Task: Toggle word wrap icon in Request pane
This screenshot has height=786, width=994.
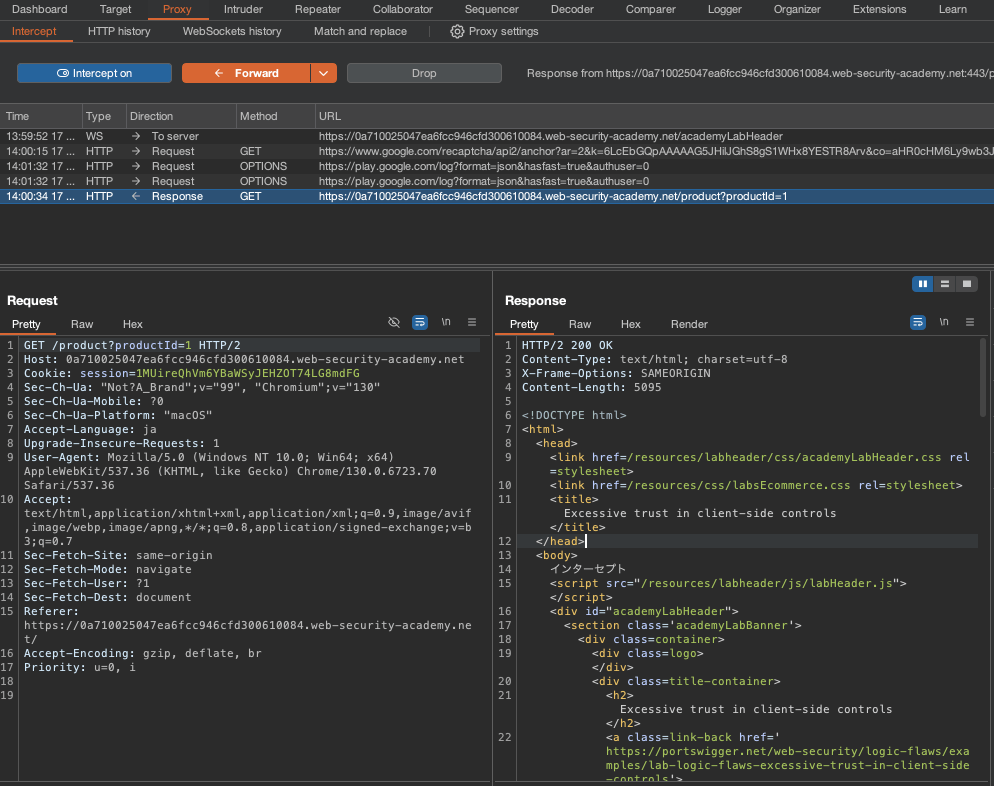Action: [420, 322]
